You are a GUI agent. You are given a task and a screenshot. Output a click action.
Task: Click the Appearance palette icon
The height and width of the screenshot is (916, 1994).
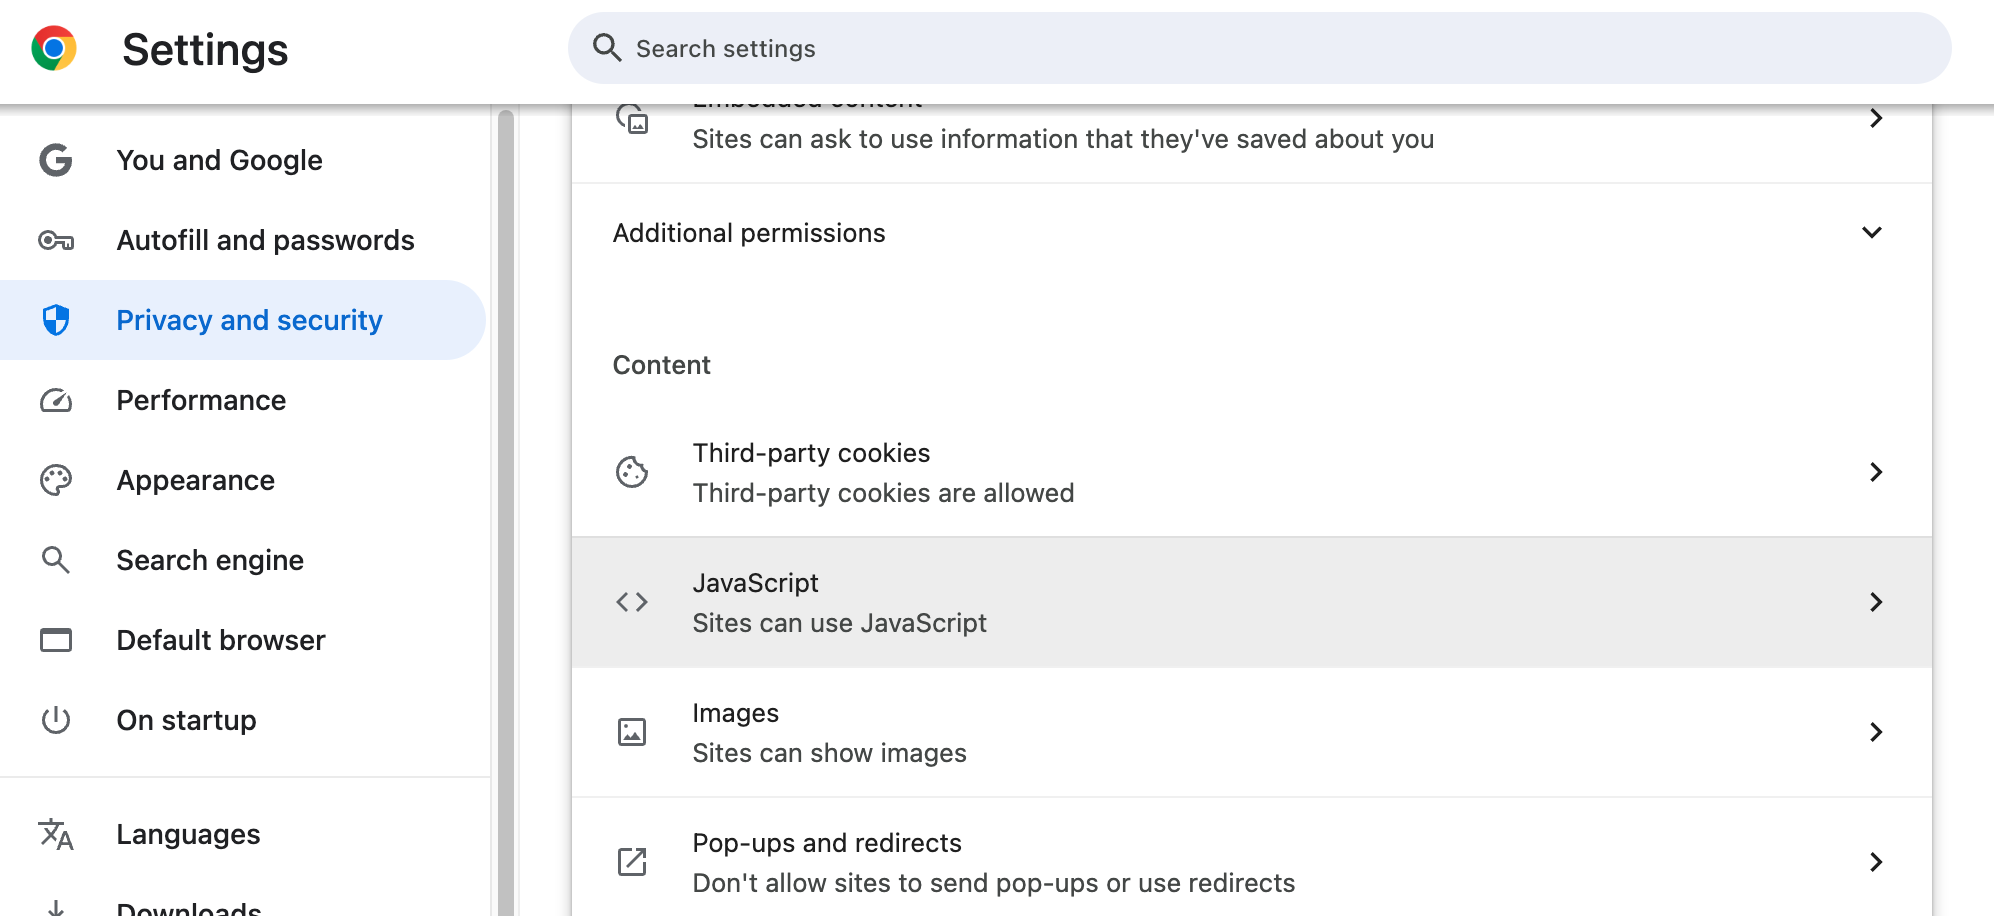point(55,480)
